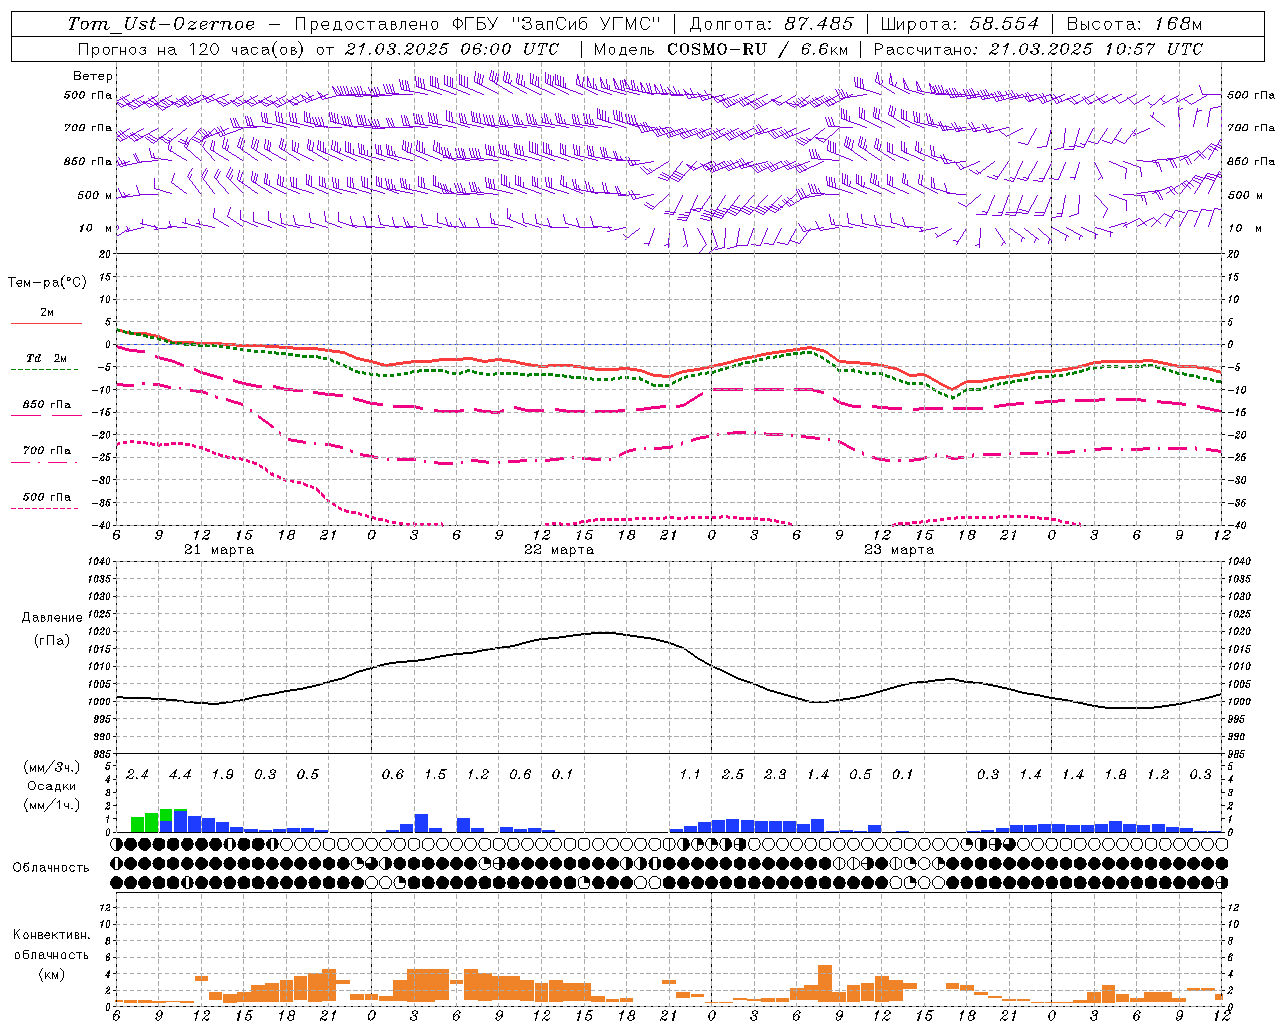Click the precipitation value 2.5
Image resolution: width=1280 pixels, height=1024 pixels.
point(732,775)
